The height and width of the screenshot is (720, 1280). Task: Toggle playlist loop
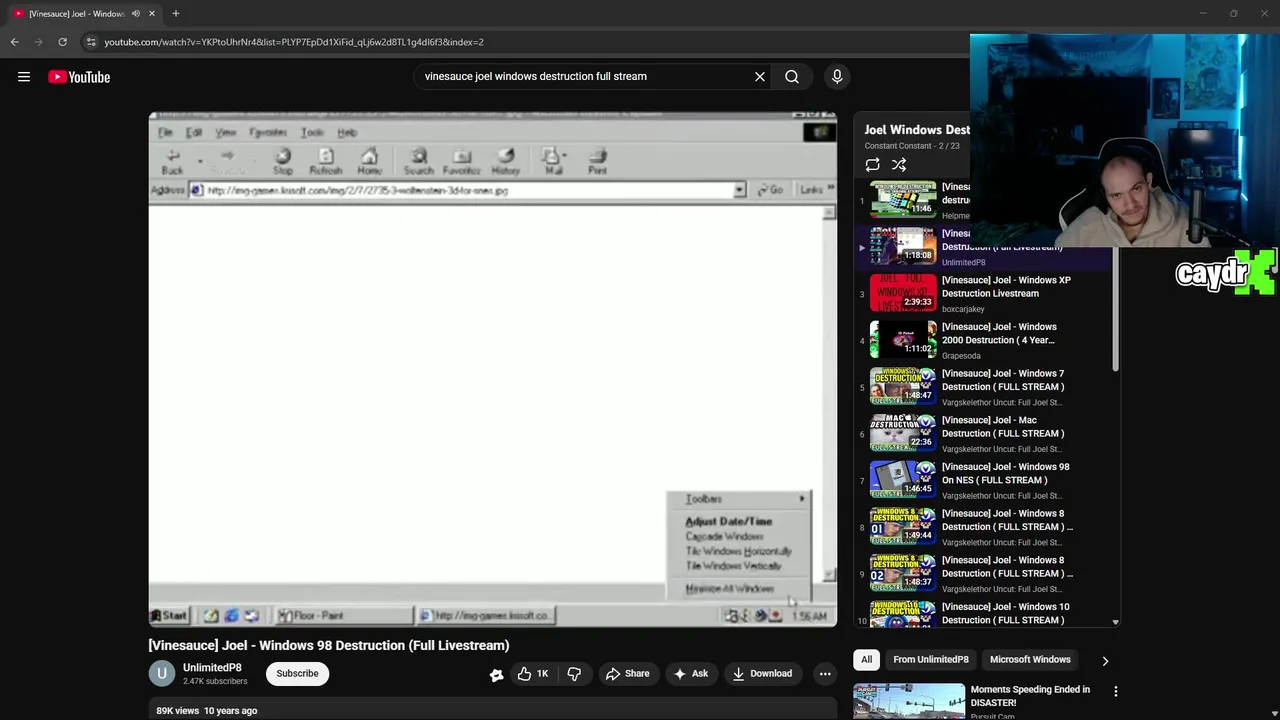click(873, 165)
